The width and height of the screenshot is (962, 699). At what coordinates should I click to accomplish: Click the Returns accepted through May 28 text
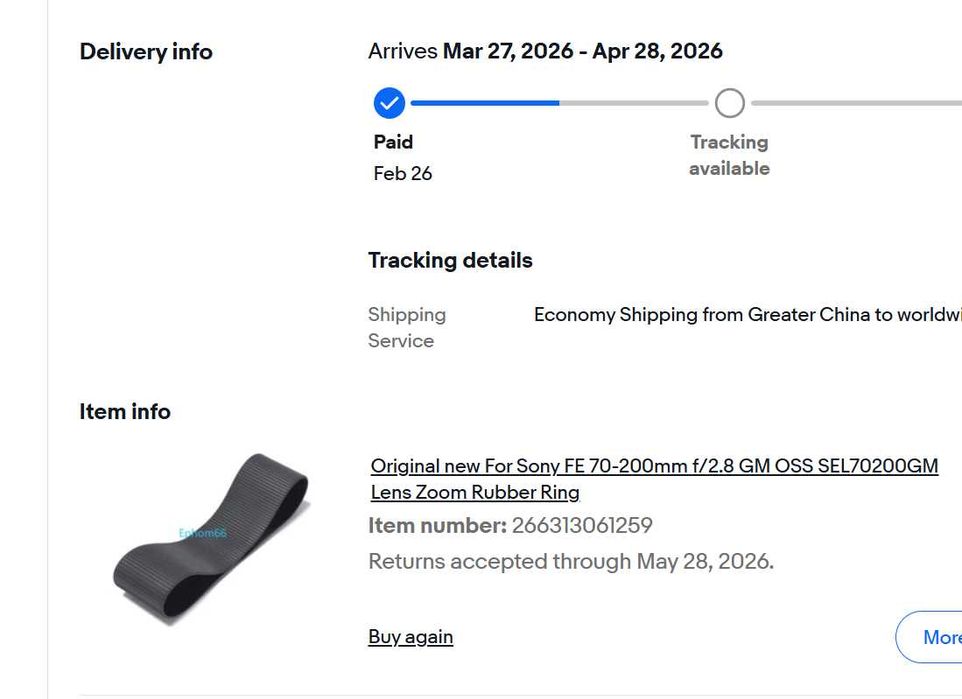[570, 561]
